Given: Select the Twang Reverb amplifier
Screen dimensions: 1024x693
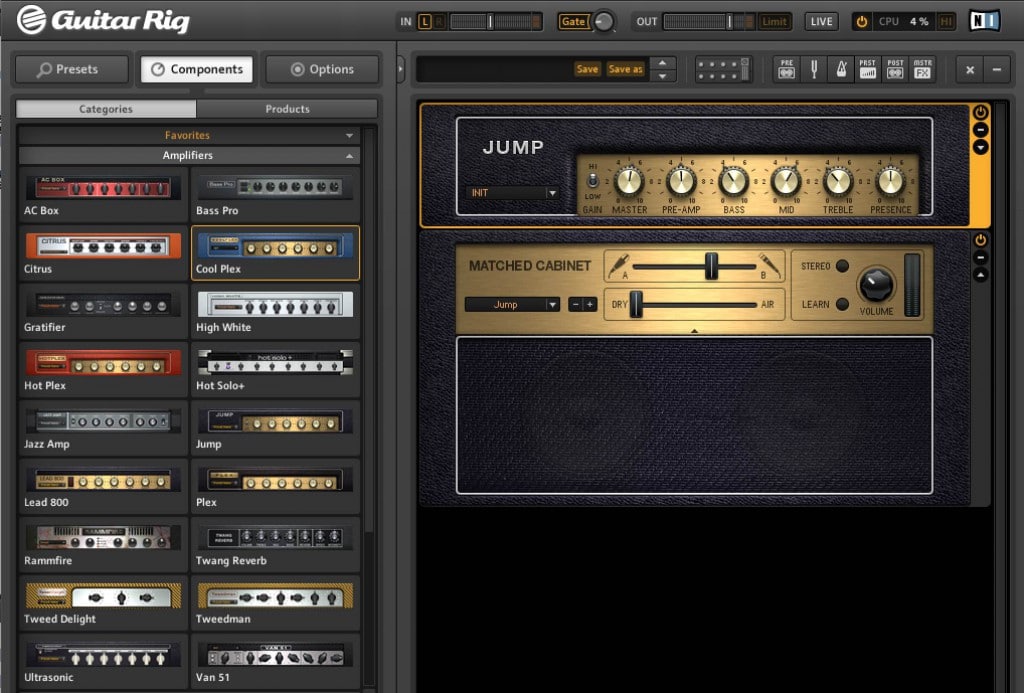Looking at the screenshot, I should (275, 543).
